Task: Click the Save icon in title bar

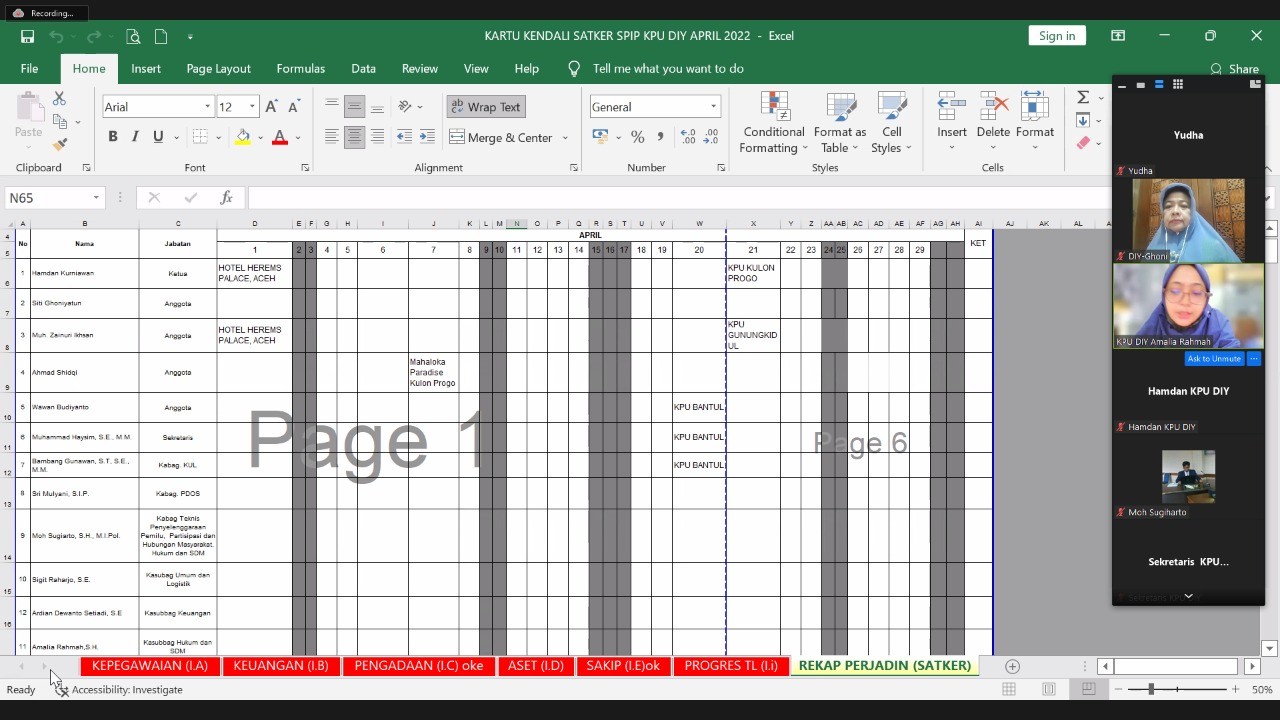Action: [x=28, y=36]
